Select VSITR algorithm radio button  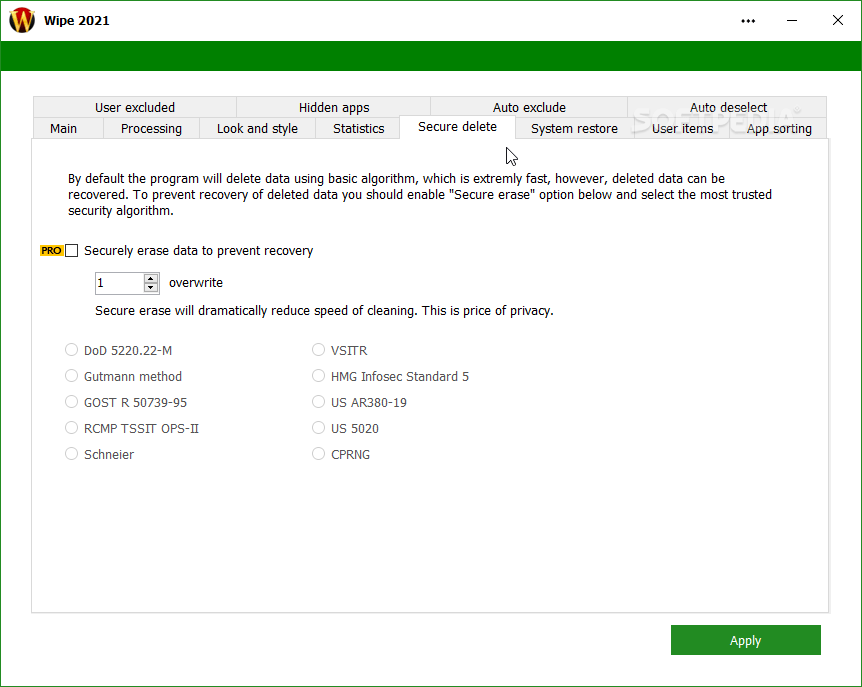(339, 350)
